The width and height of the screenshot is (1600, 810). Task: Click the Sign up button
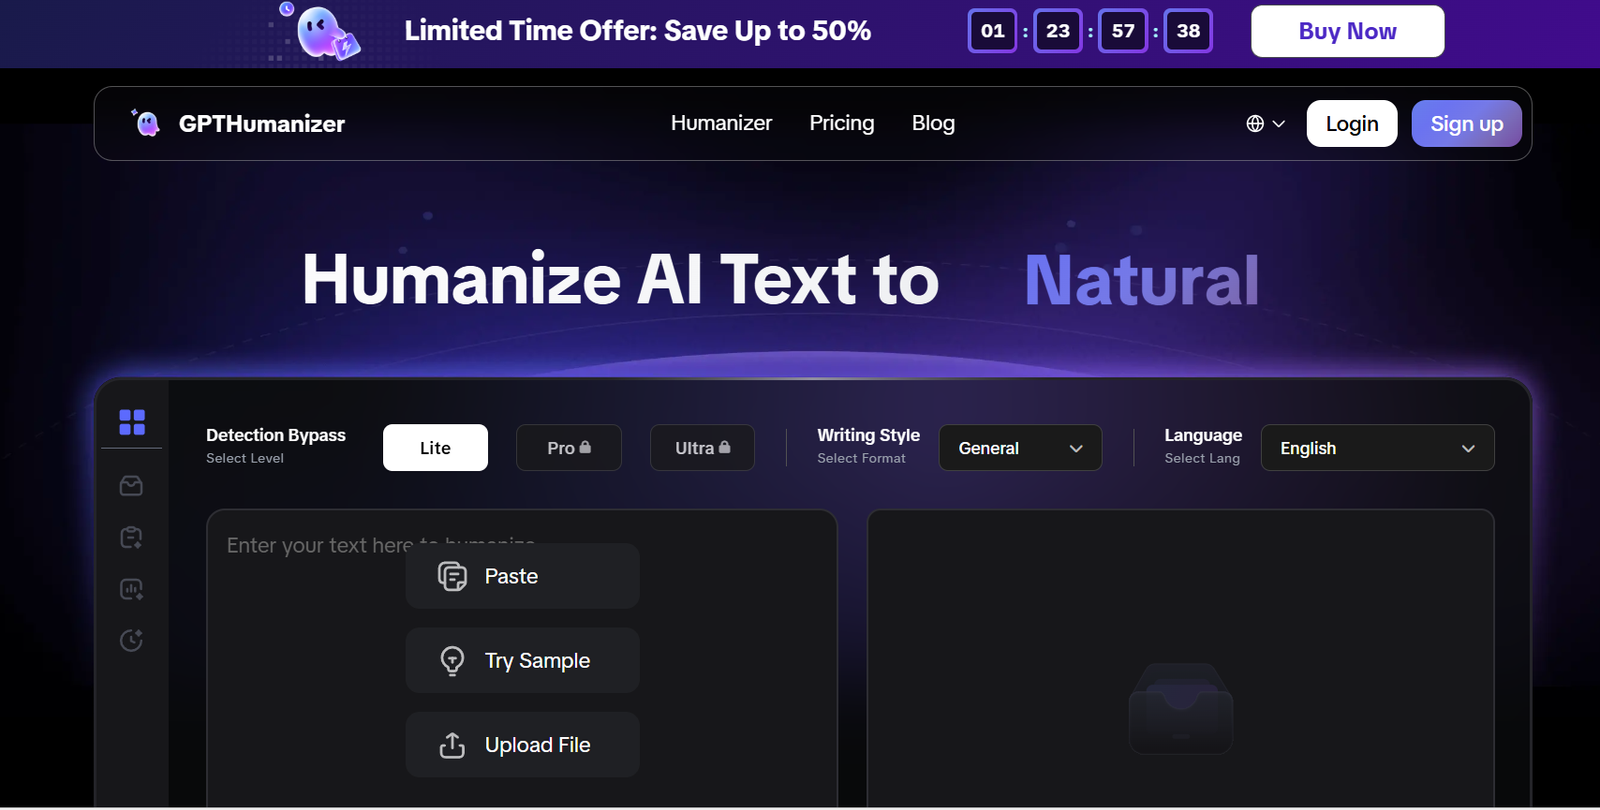pos(1466,124)
